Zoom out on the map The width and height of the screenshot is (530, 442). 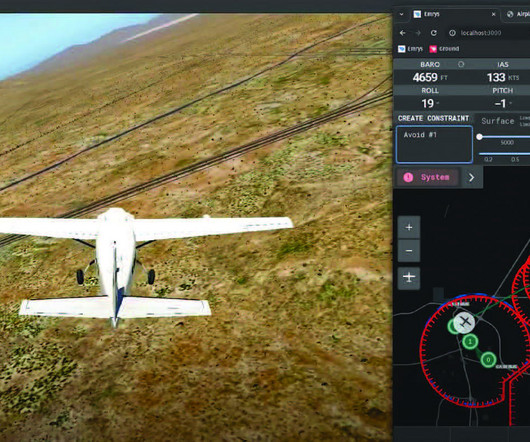point(409,251)
